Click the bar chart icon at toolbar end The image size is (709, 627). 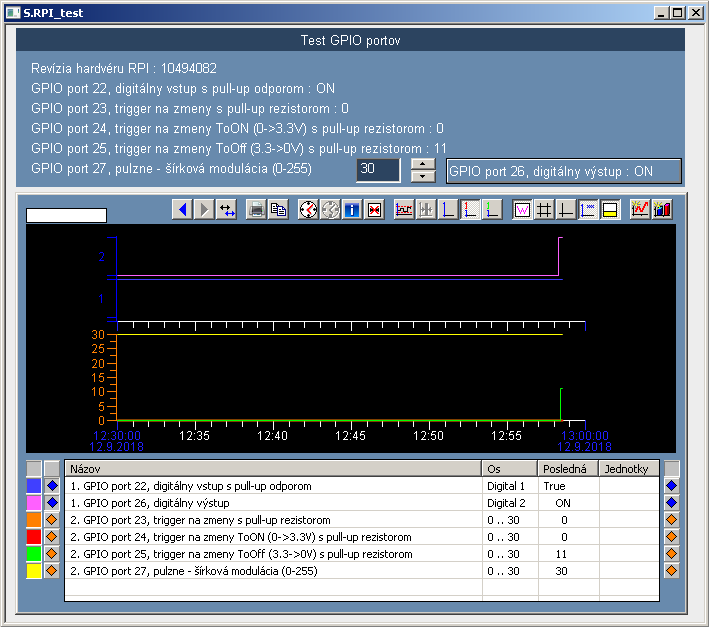click(661, 209)
